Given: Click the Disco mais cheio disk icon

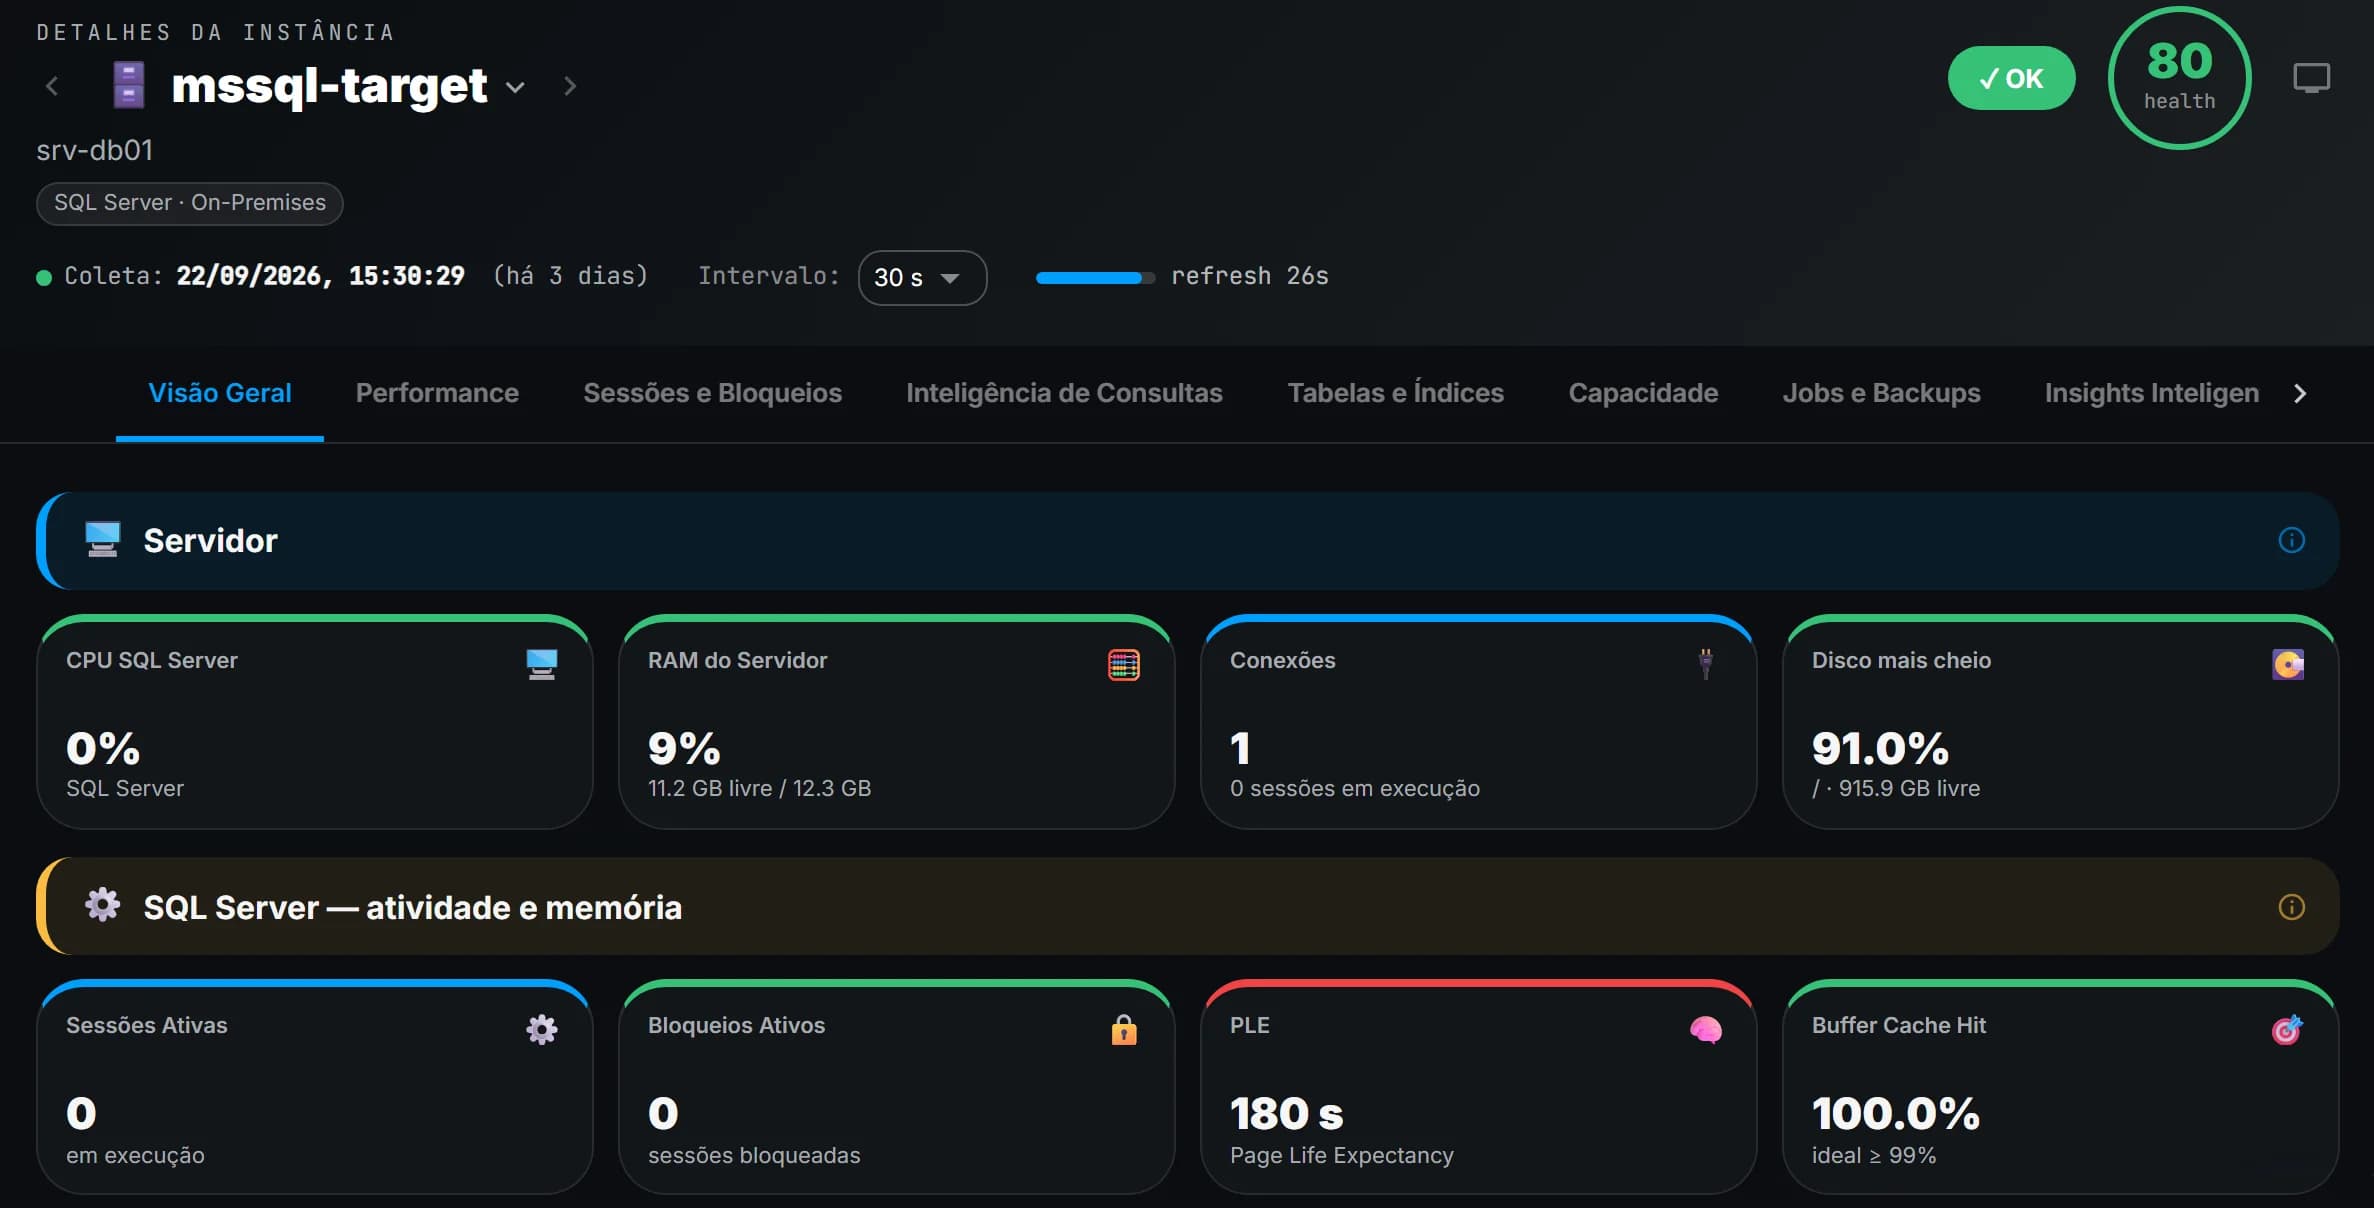Looking at the screenshot, I should pos(2288,664).
